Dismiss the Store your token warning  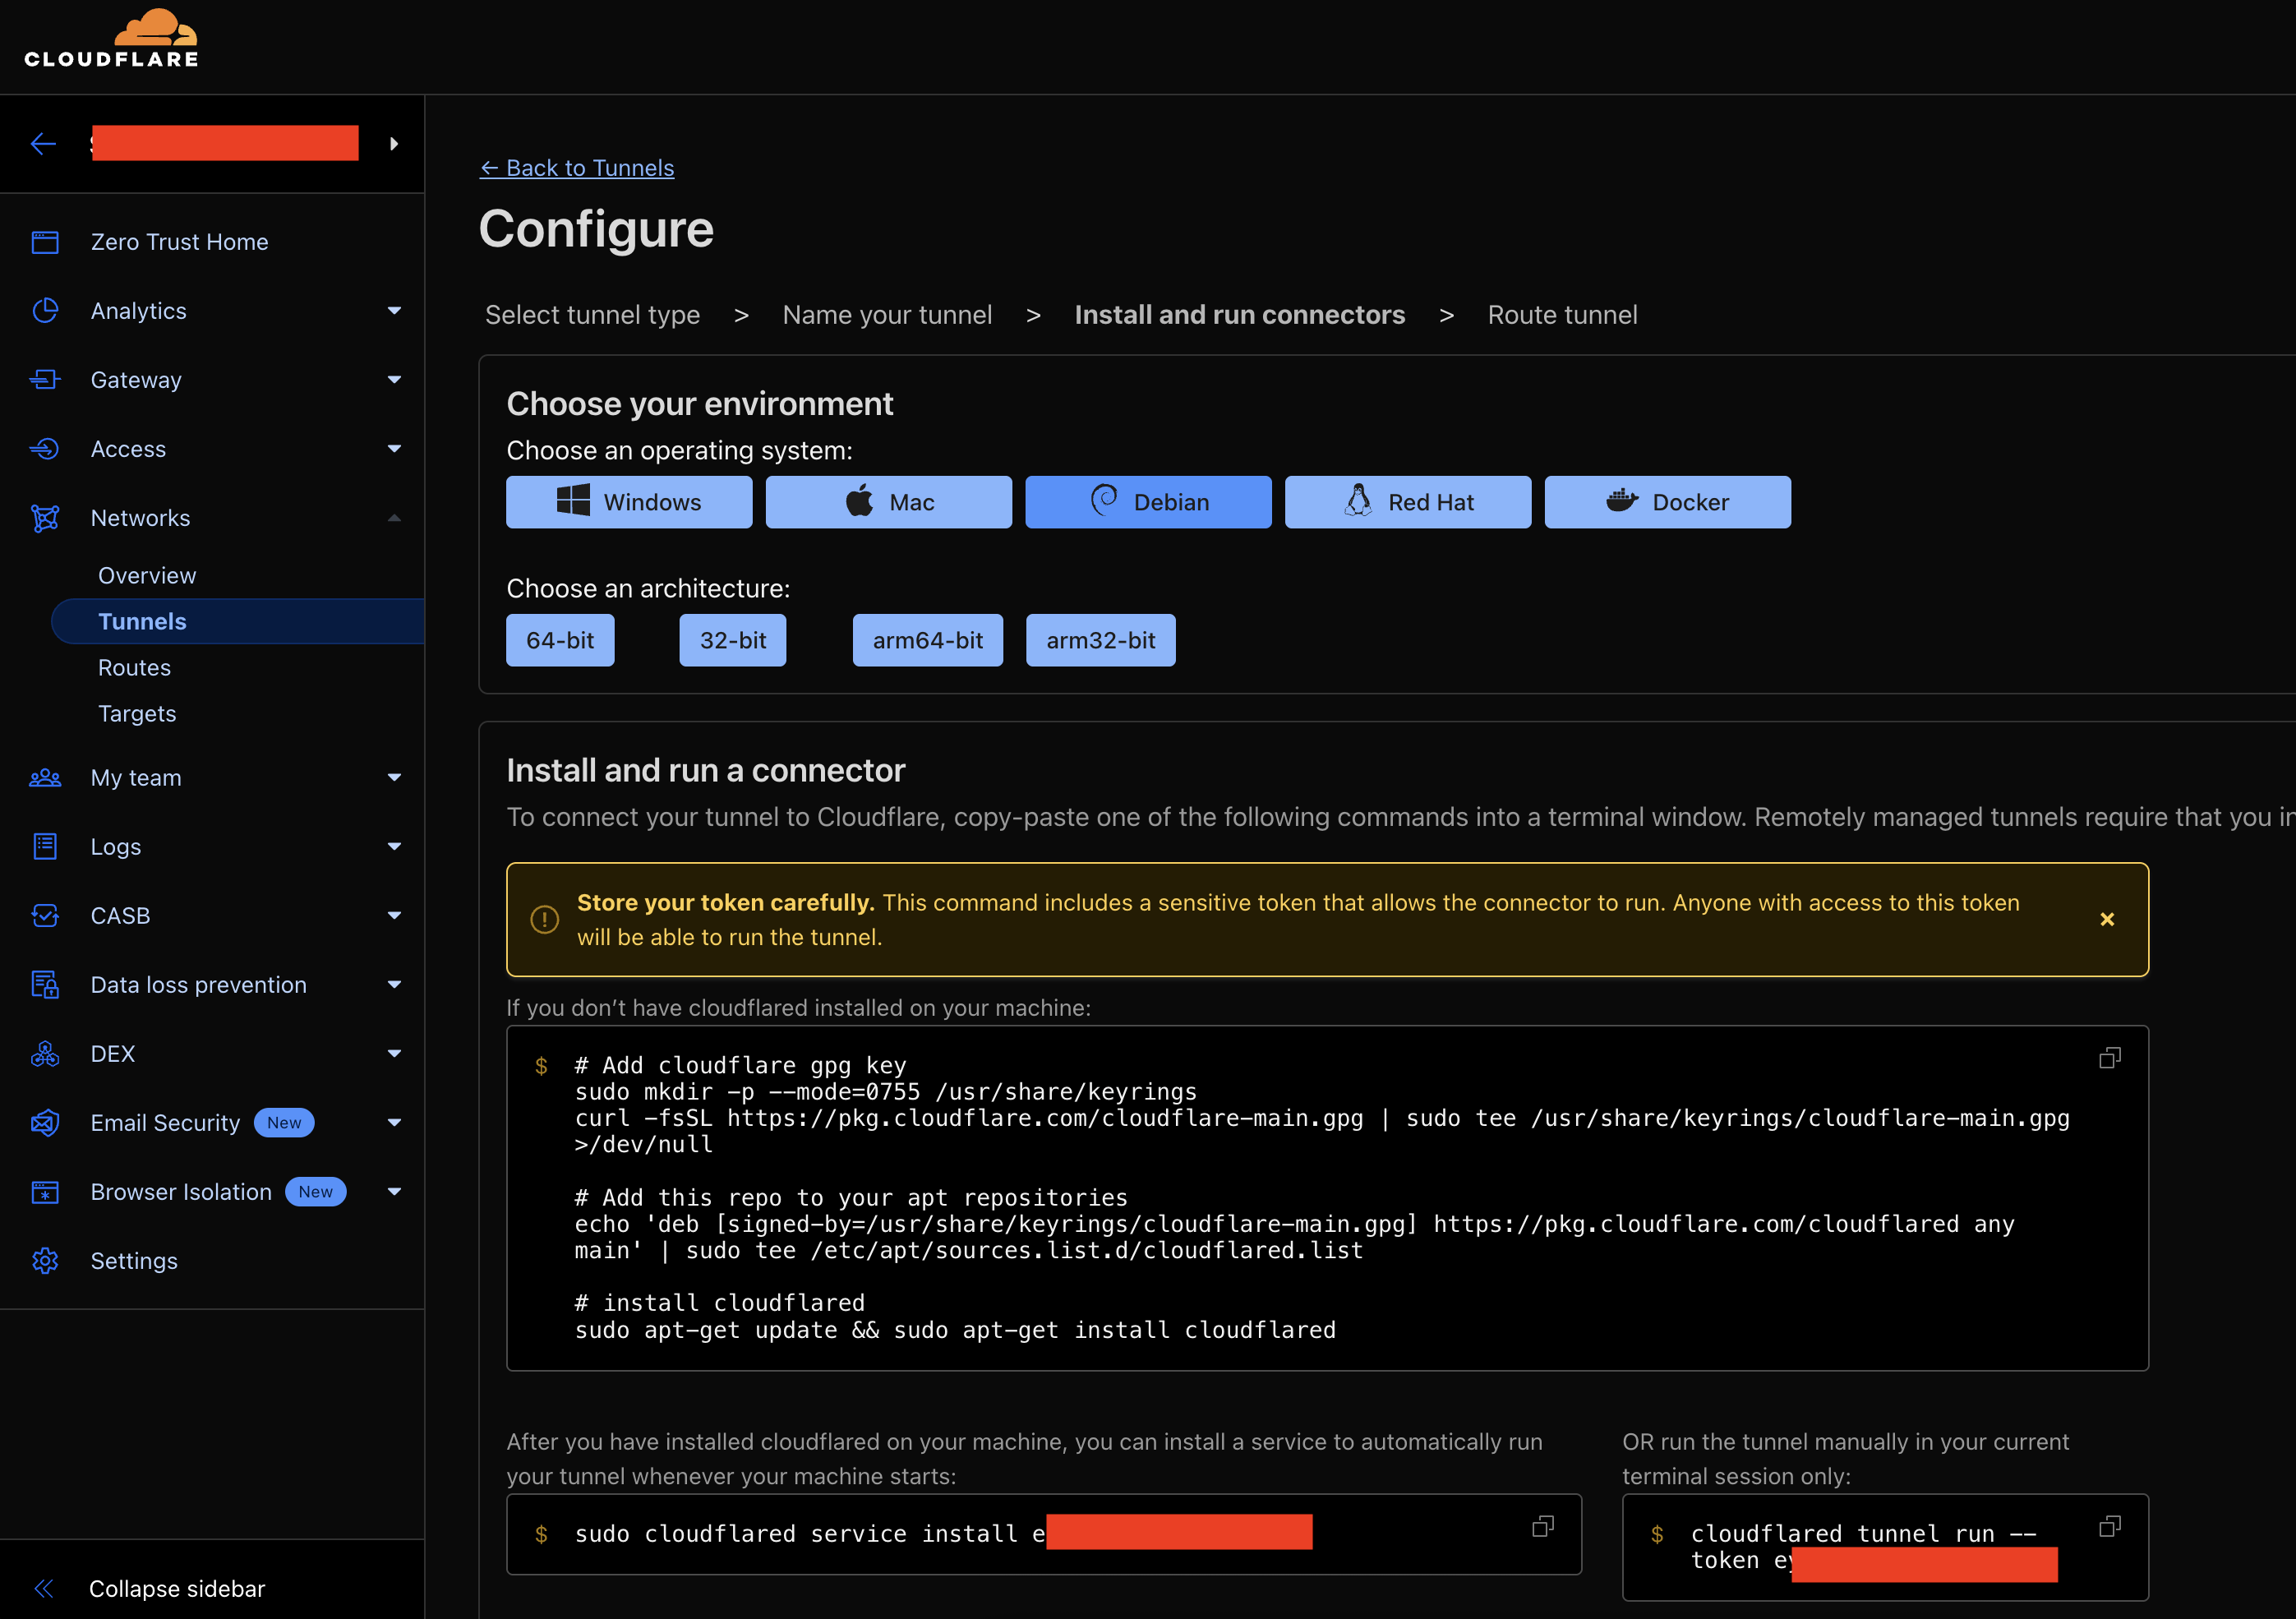[x=2107, y=919]
